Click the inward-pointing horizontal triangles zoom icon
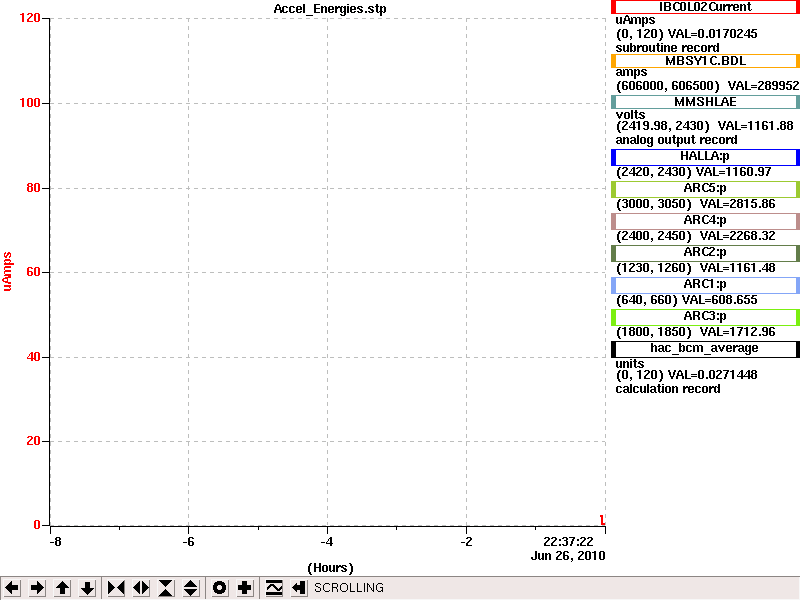The width and height of the screenshot is (800, 600). point(116,588)
